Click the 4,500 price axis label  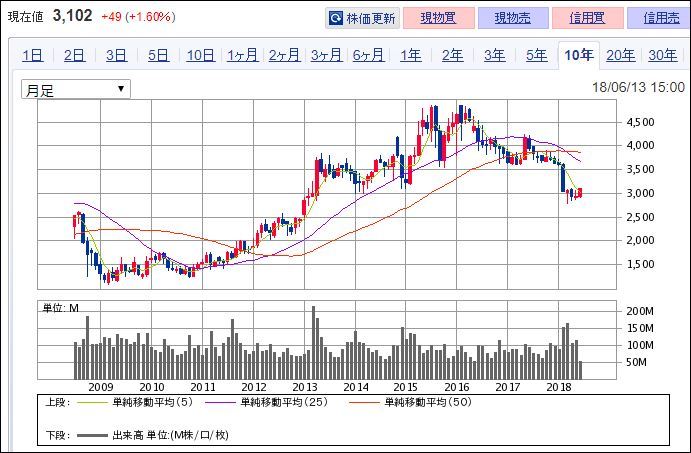[x=640, y=123]
